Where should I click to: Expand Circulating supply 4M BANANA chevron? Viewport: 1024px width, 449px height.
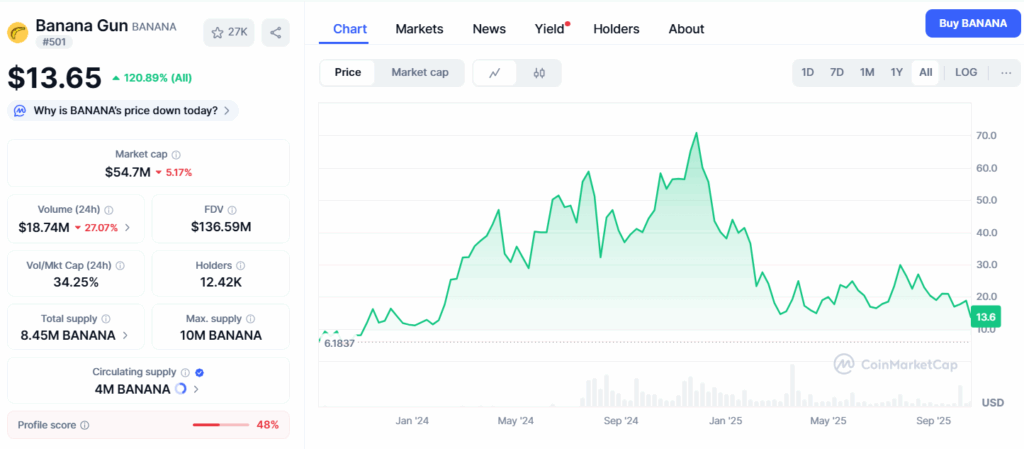(x=196, y=389)
